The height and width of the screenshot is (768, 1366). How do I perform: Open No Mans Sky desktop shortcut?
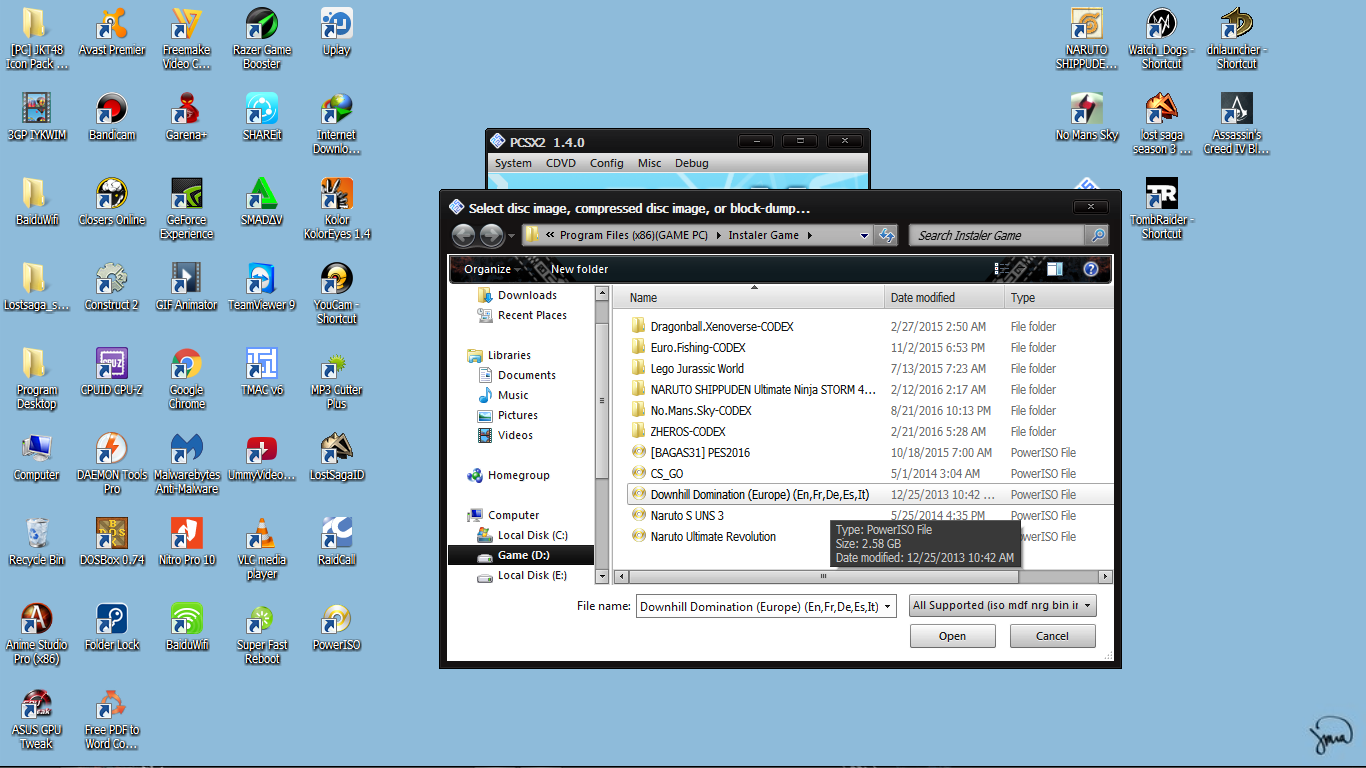pos(1087,118)
